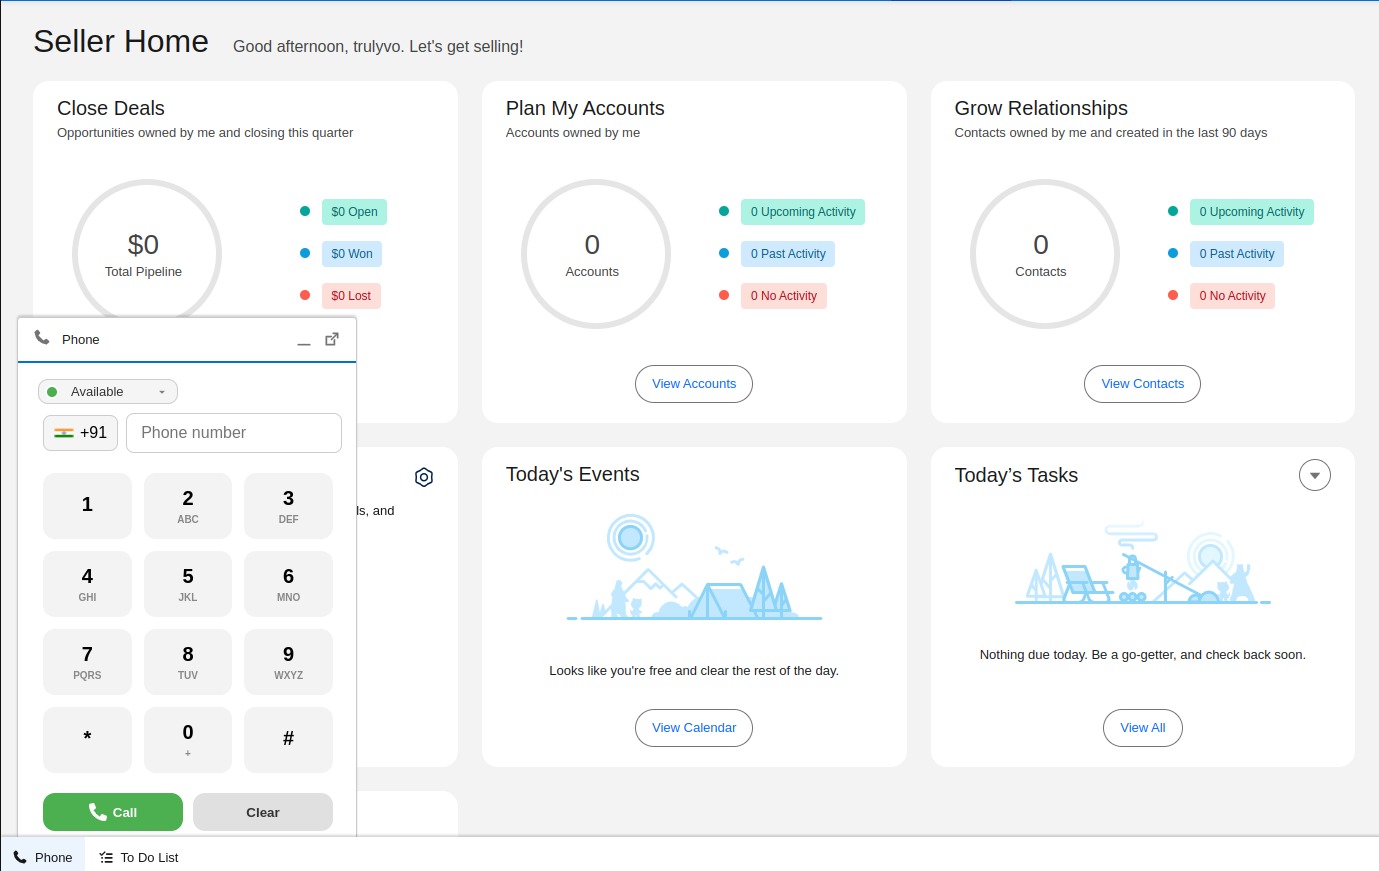Open the +91 country code dropdown

(80, 432)
